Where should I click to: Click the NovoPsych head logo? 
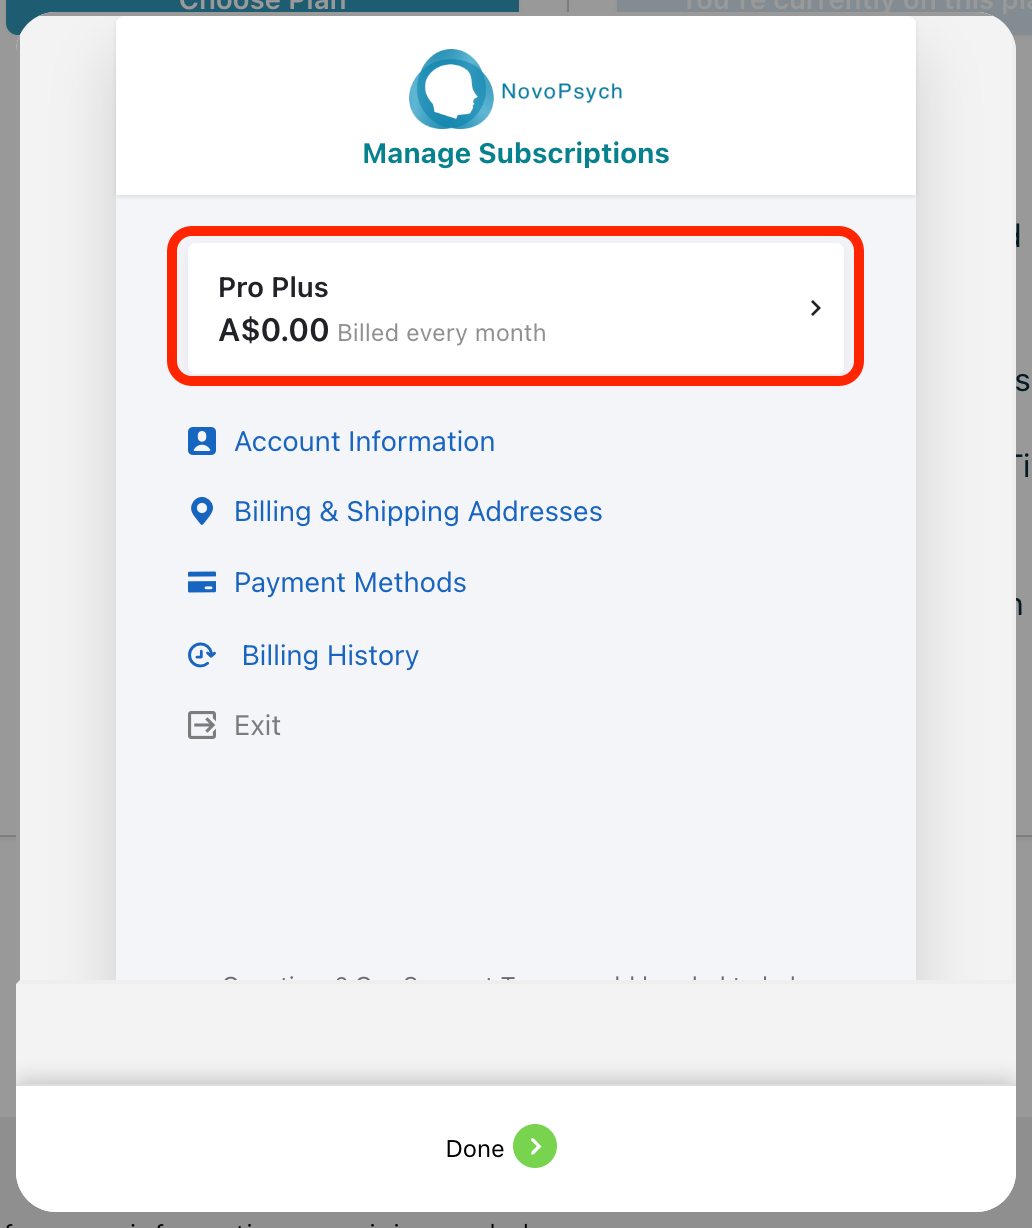point(451,89)
